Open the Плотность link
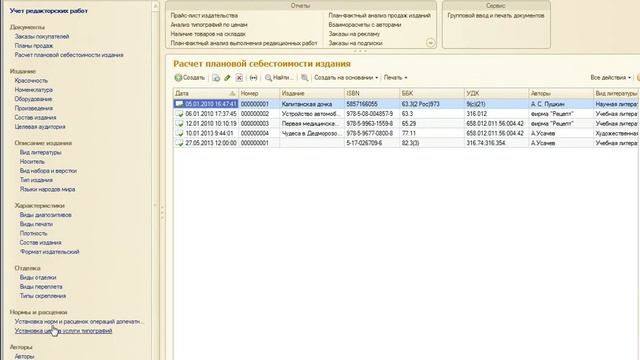Image resolution: width=640 pixels, height=360 pixels. 33,233
